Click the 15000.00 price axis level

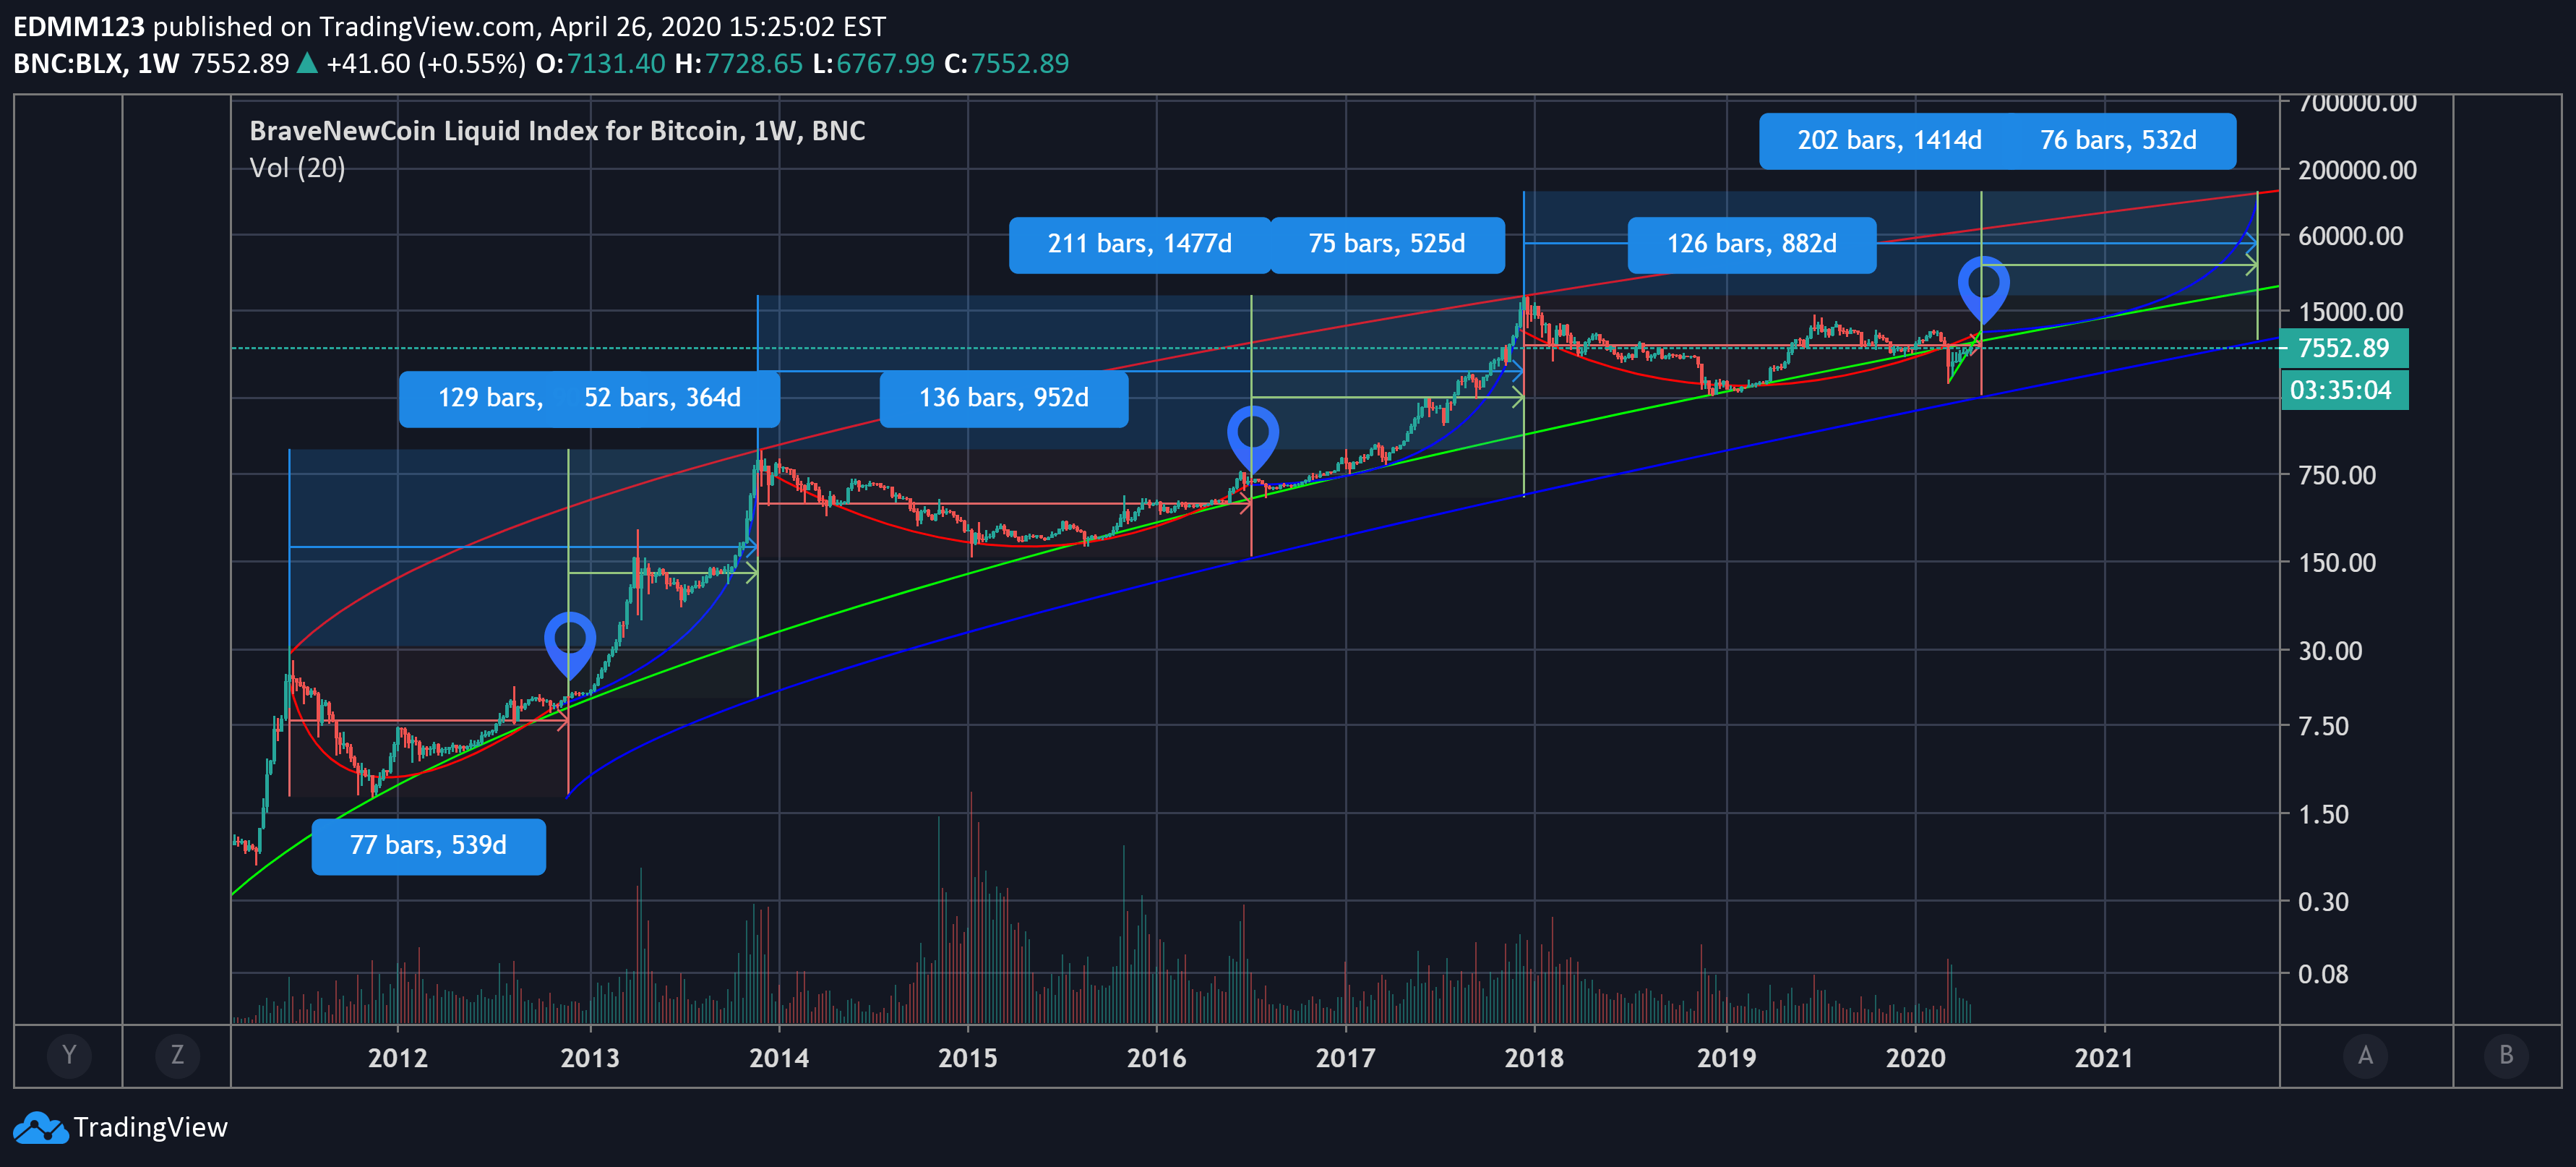(2350, 312)
